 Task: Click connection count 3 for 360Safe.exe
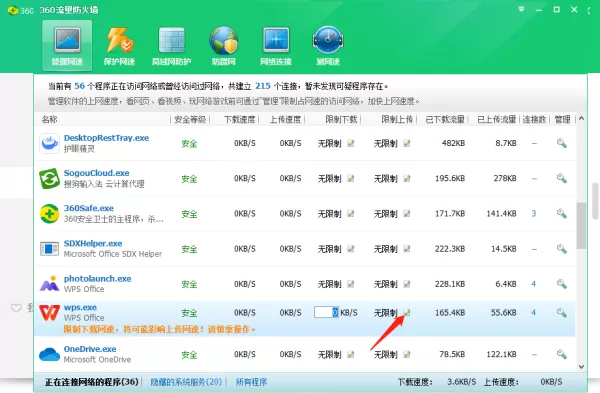coord(534,214)
